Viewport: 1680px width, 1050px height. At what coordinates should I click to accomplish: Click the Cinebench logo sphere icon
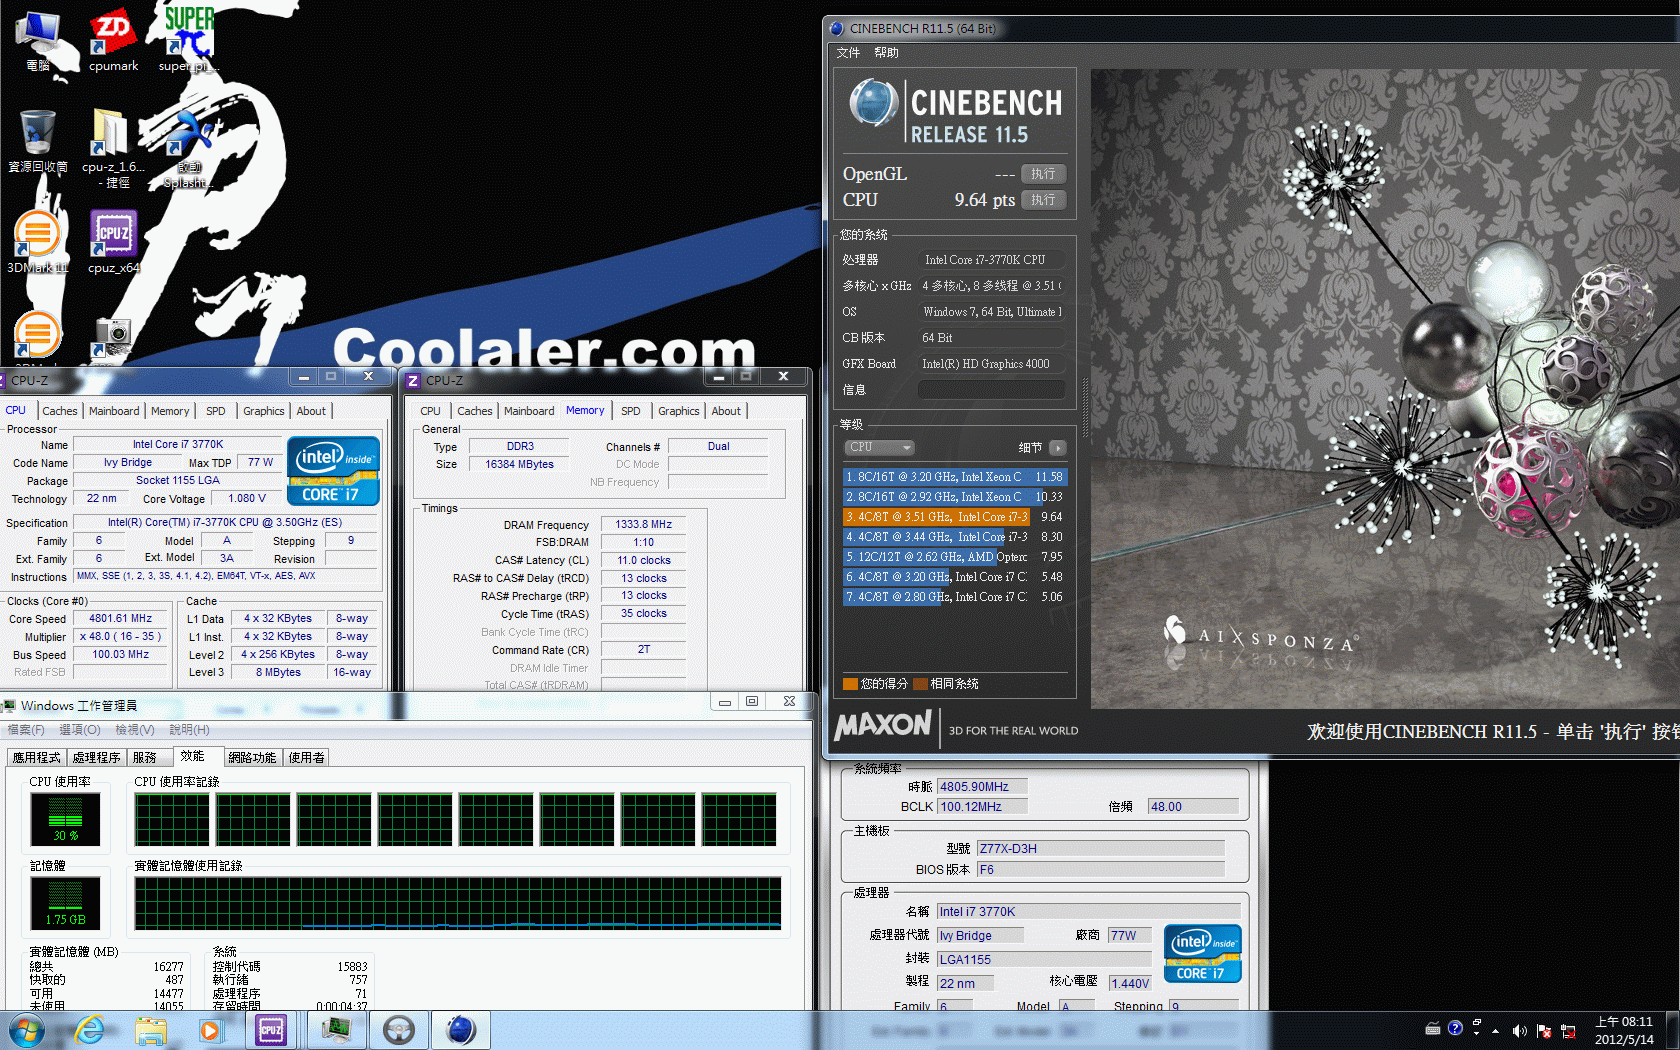click(x=874, y=103)
